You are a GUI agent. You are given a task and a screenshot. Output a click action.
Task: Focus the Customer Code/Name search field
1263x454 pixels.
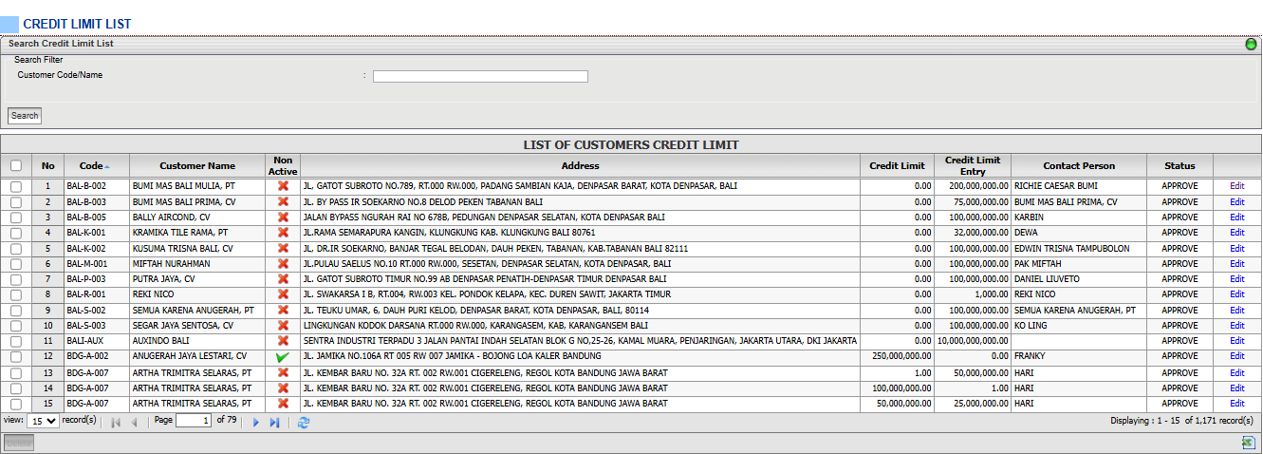click(480, 76)
